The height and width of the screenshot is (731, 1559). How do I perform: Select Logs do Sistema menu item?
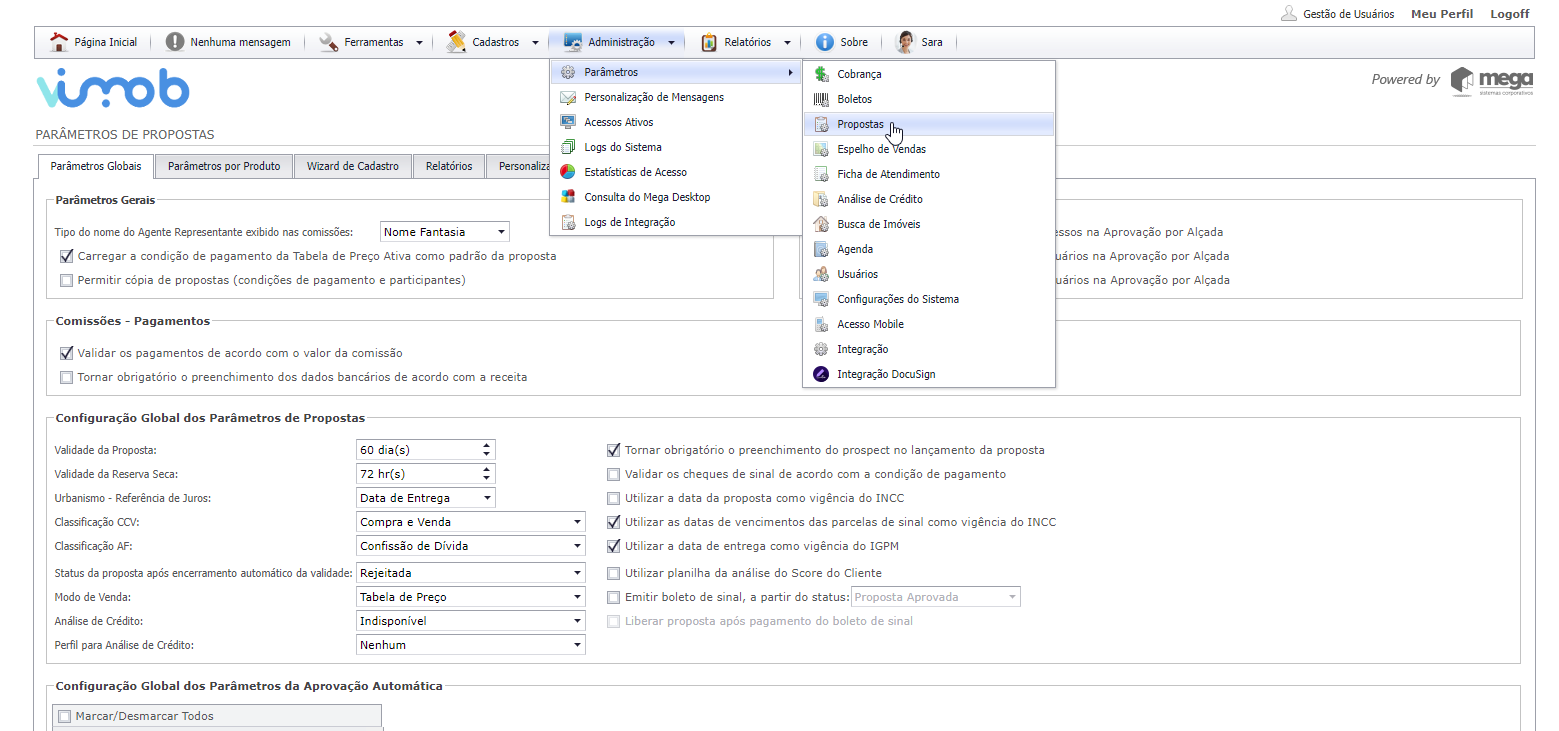(622, 147)
